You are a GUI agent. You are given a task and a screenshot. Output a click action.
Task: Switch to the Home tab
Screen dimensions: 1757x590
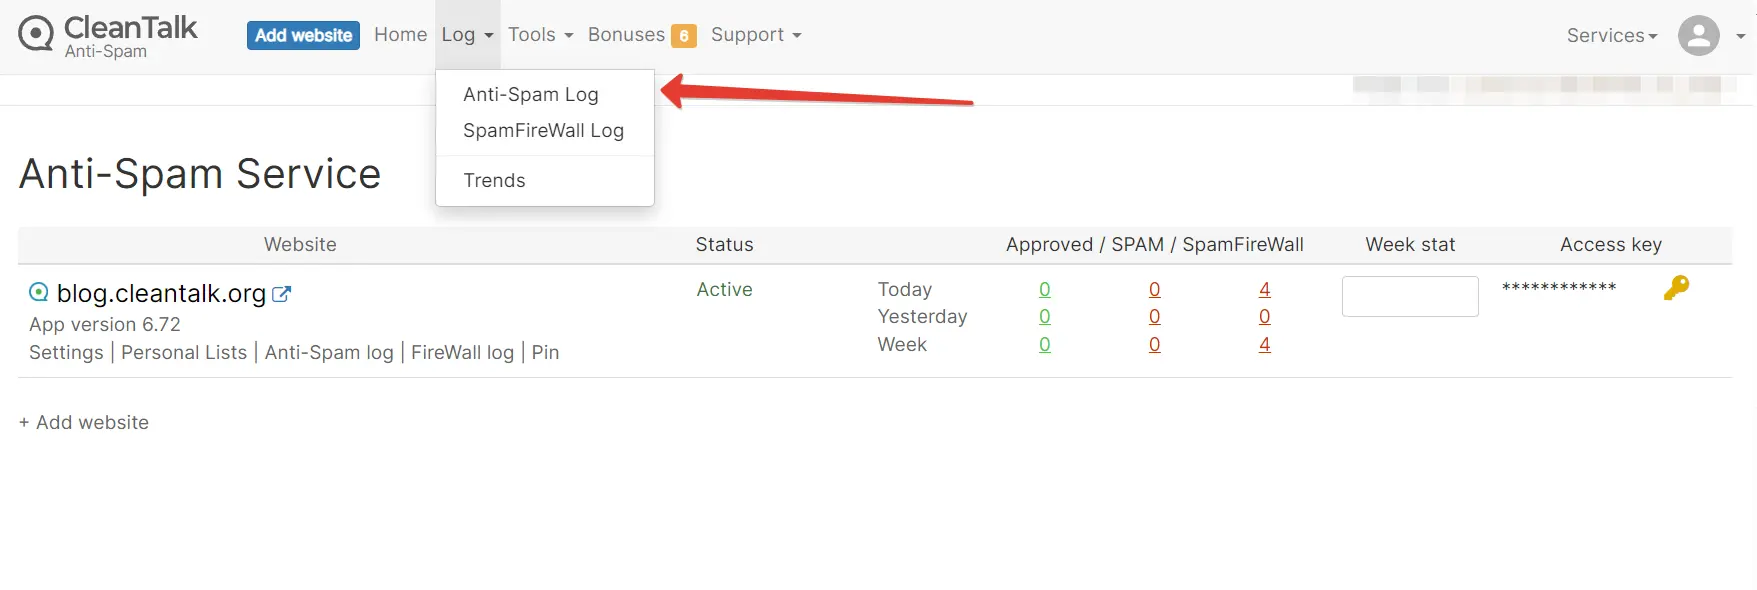[400, 34]
